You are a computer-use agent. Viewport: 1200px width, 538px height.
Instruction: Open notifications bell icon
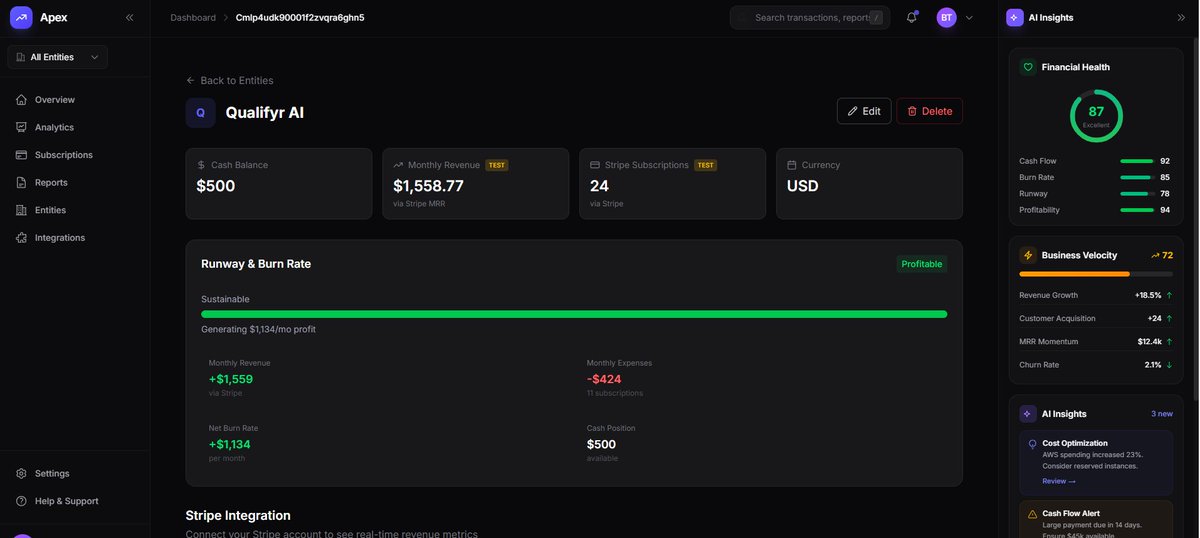pos(912,17)
